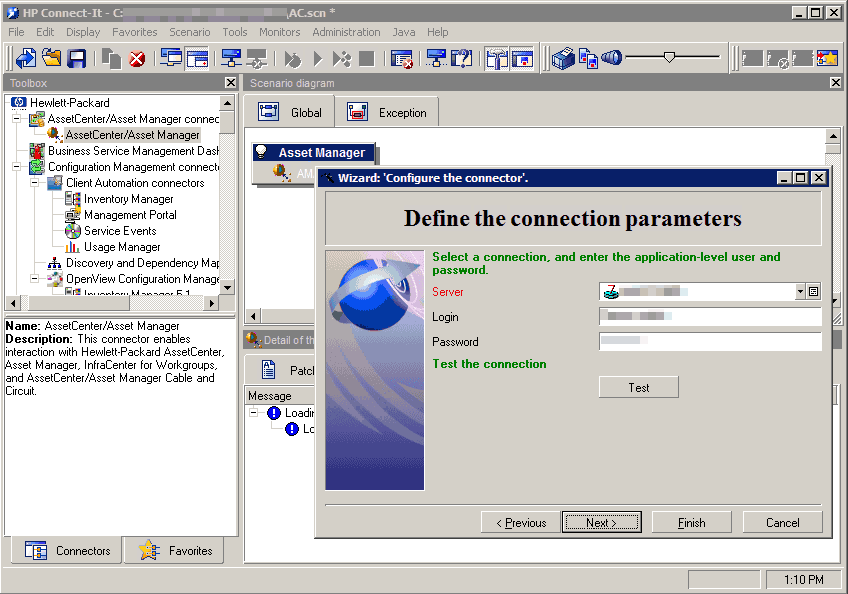Copy the selected connector
This screenshot has width=848, height=594.
[113, 58]
